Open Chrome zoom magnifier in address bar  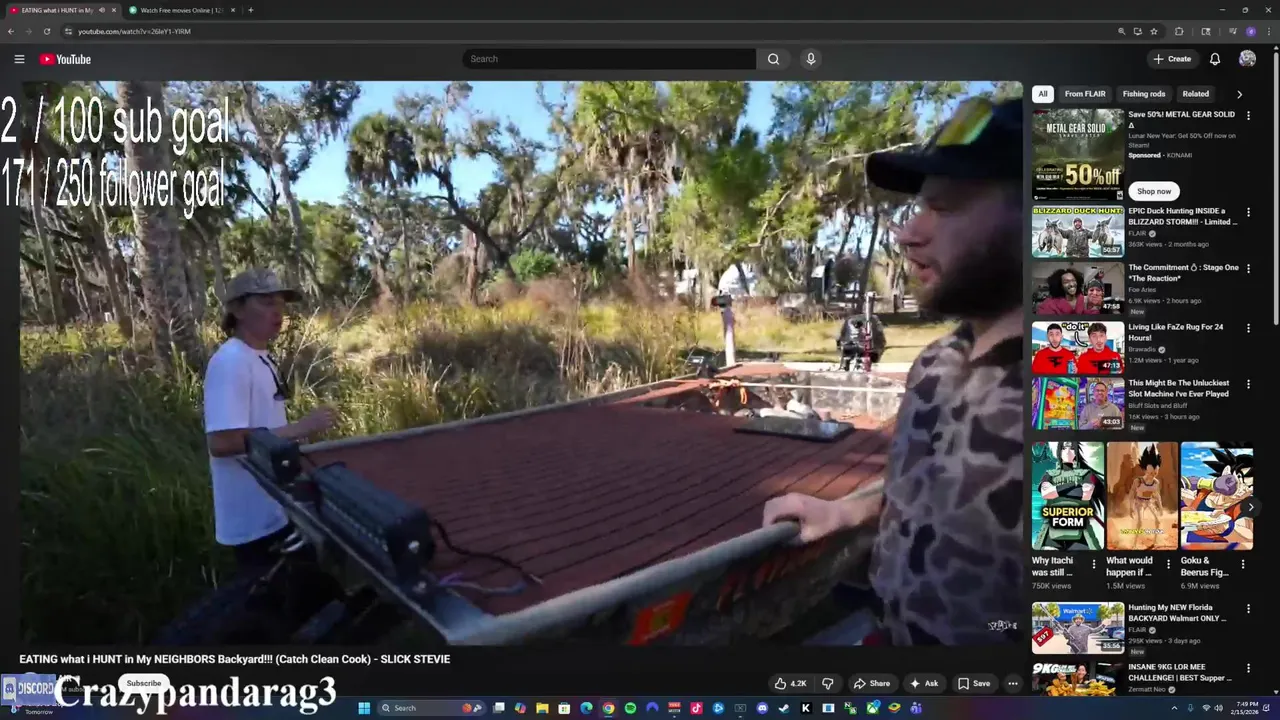[x=1121, y=31]
